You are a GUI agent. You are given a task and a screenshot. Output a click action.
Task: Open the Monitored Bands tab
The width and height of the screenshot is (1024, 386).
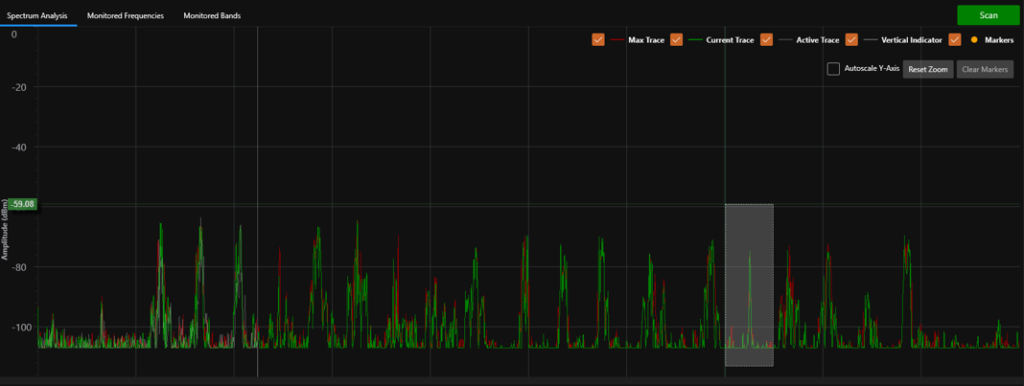212,15
